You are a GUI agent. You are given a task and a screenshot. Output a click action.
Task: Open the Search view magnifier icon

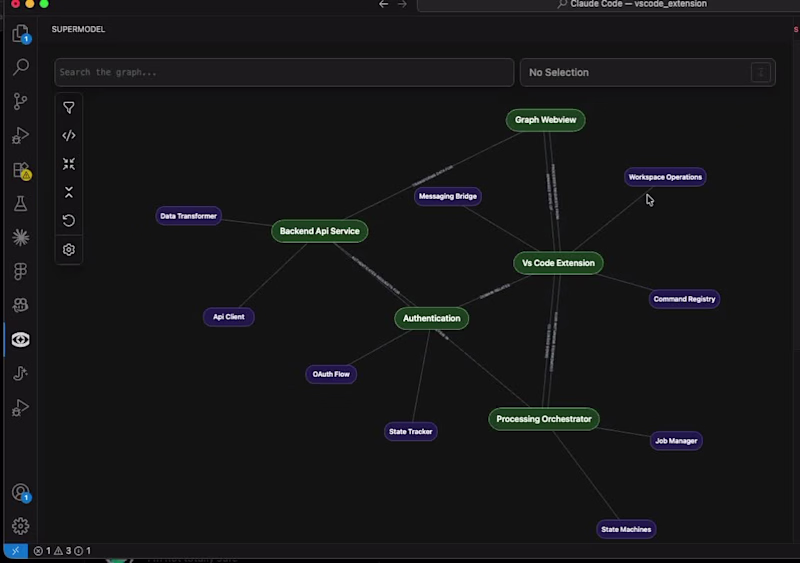click(20, 67)
